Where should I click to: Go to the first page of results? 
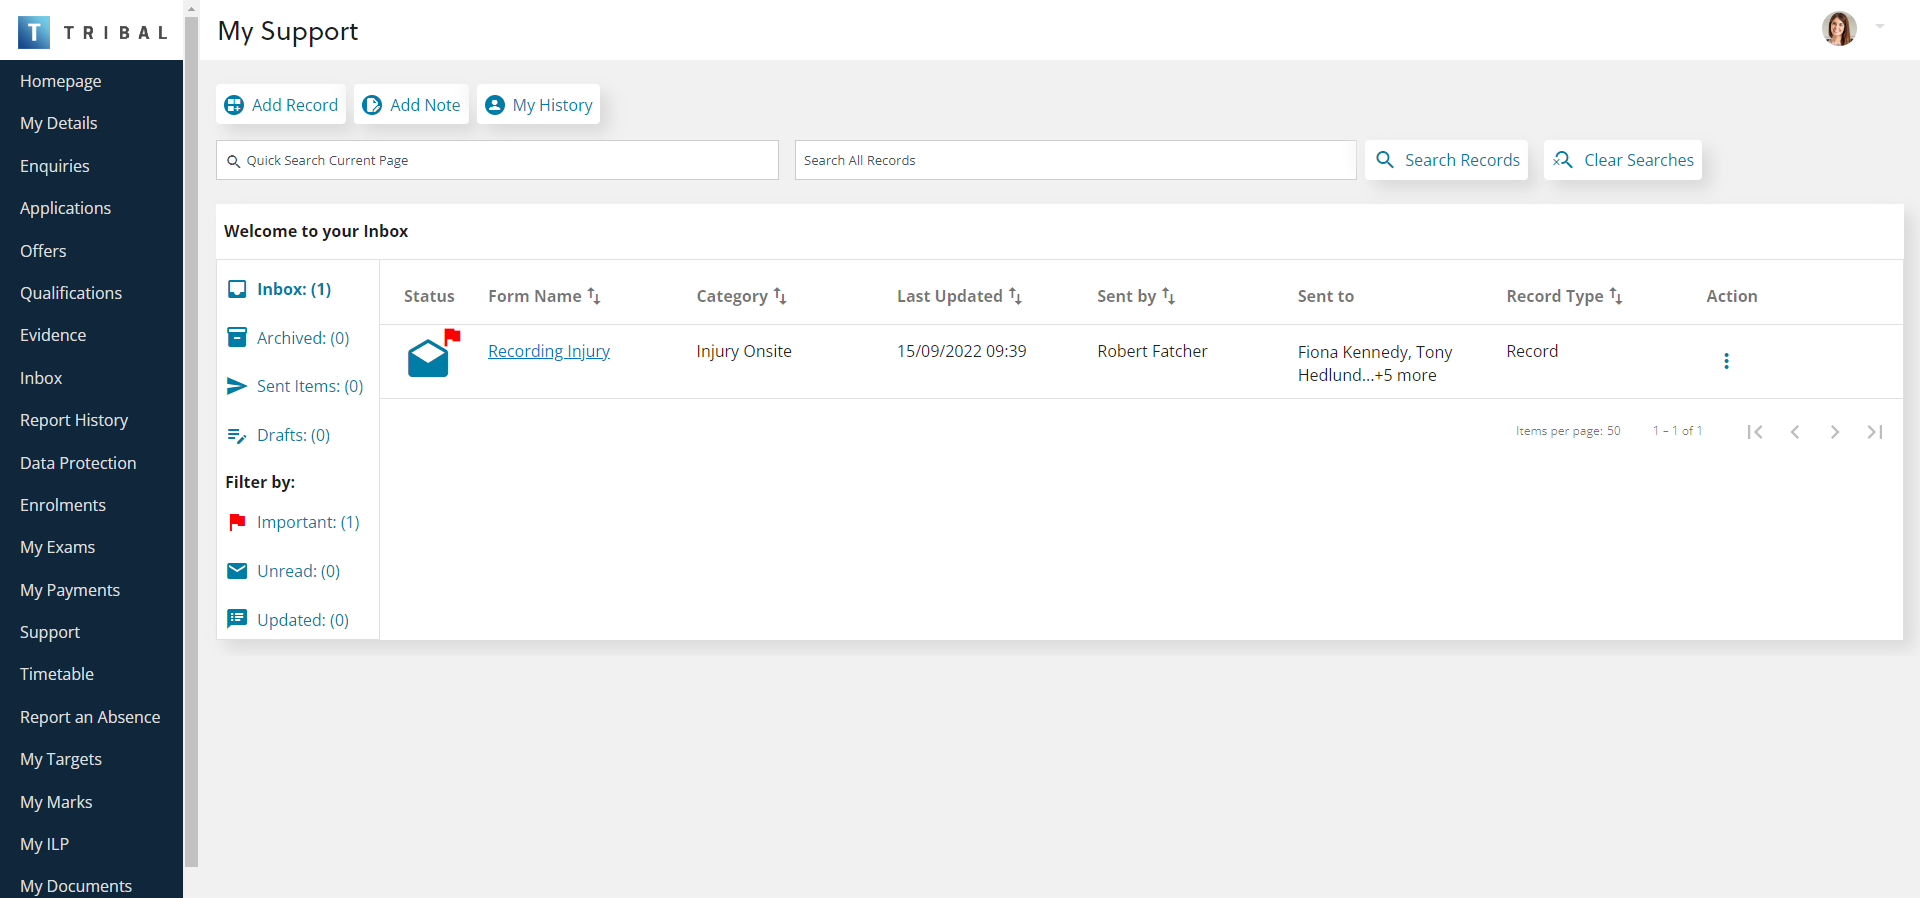(x=1755, y=432)
